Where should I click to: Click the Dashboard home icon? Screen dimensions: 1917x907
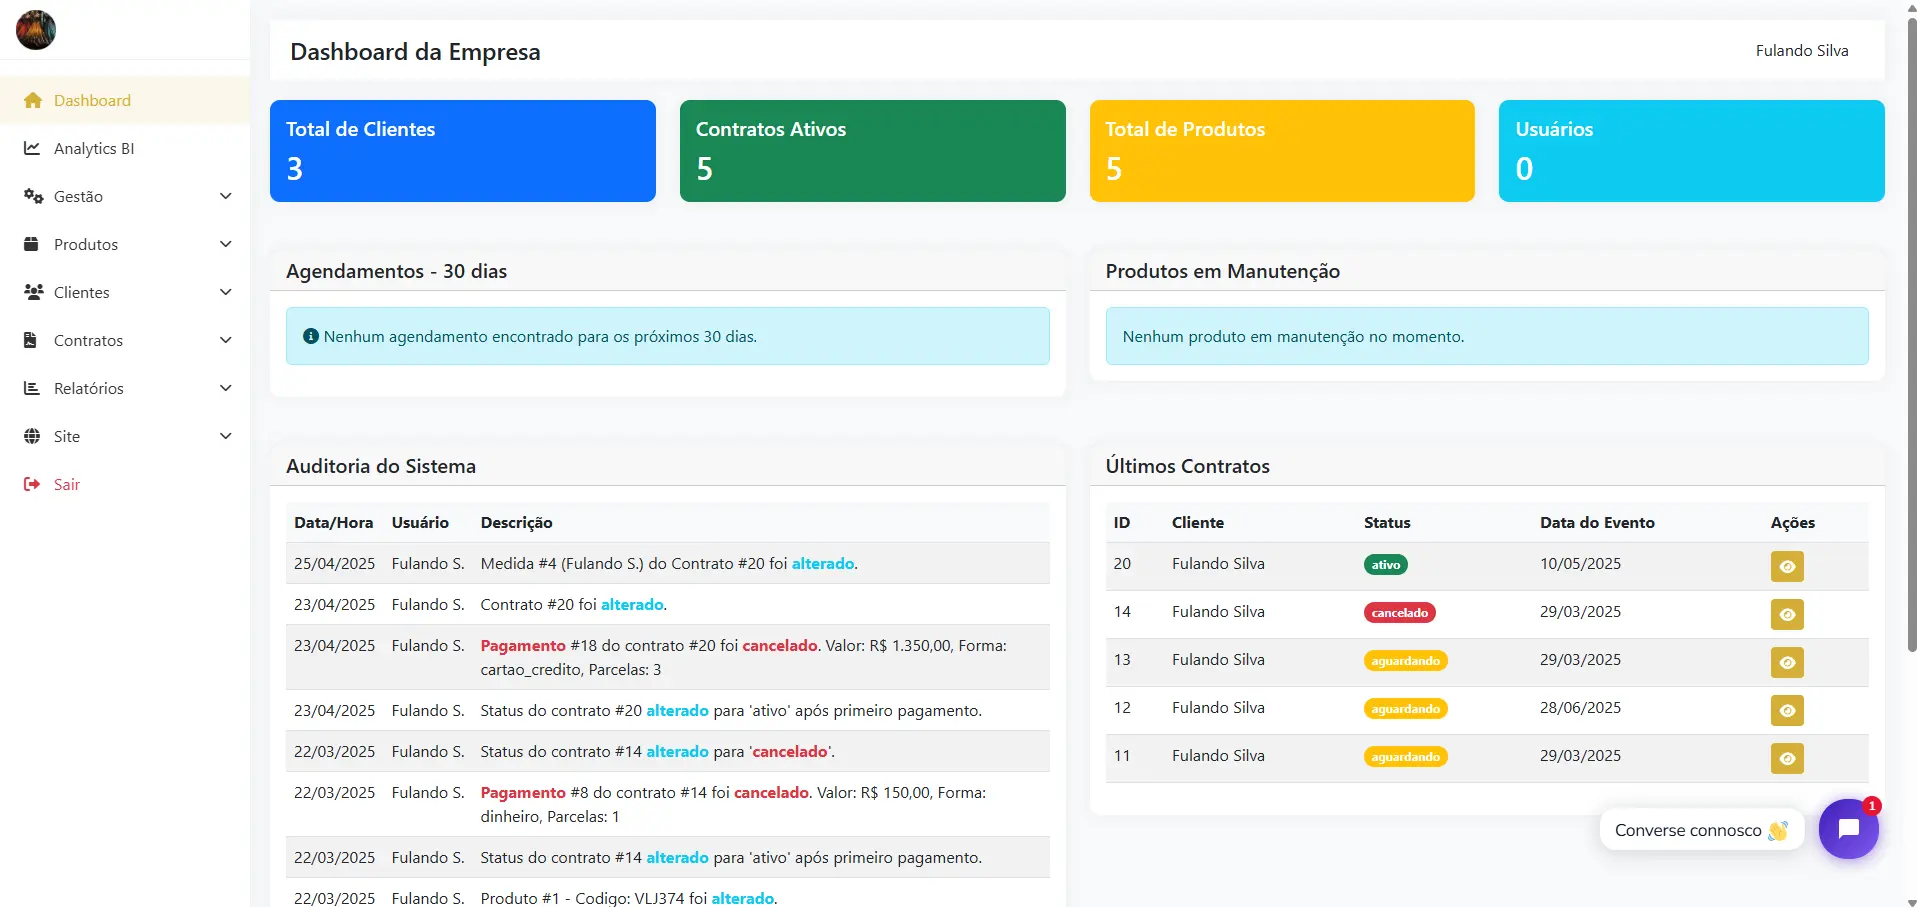(33, 100)
